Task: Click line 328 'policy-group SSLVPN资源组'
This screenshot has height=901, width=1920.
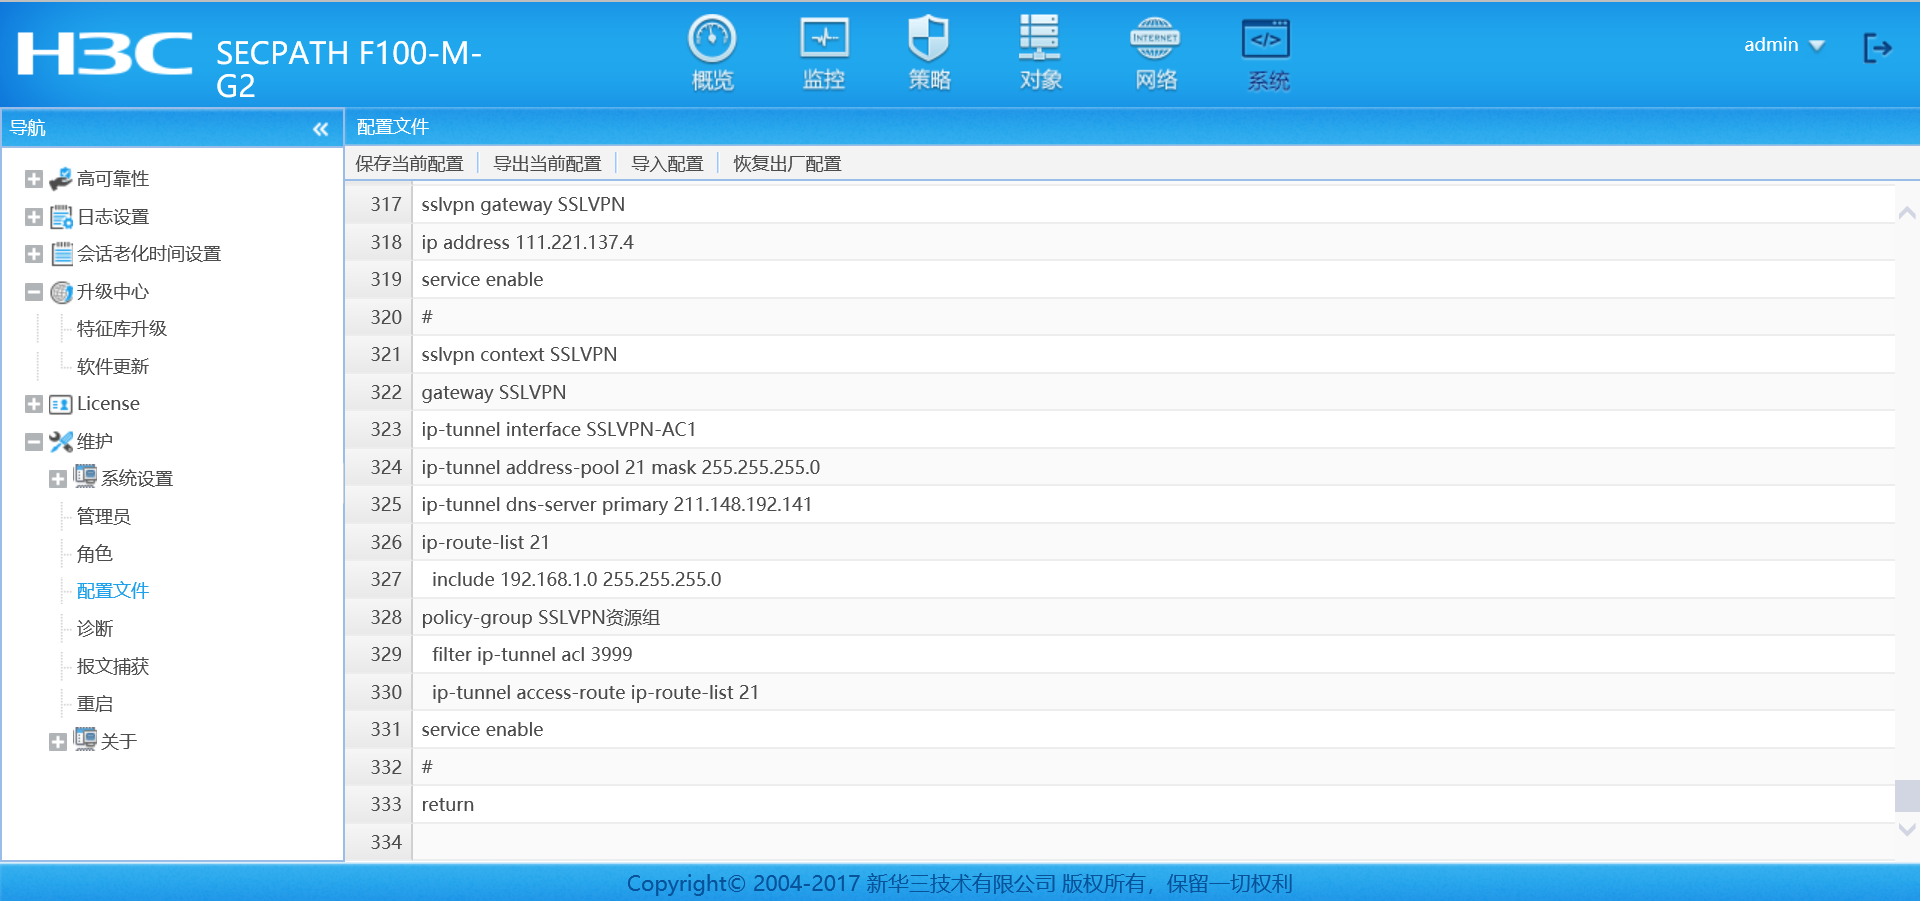Action: [540, 617]
